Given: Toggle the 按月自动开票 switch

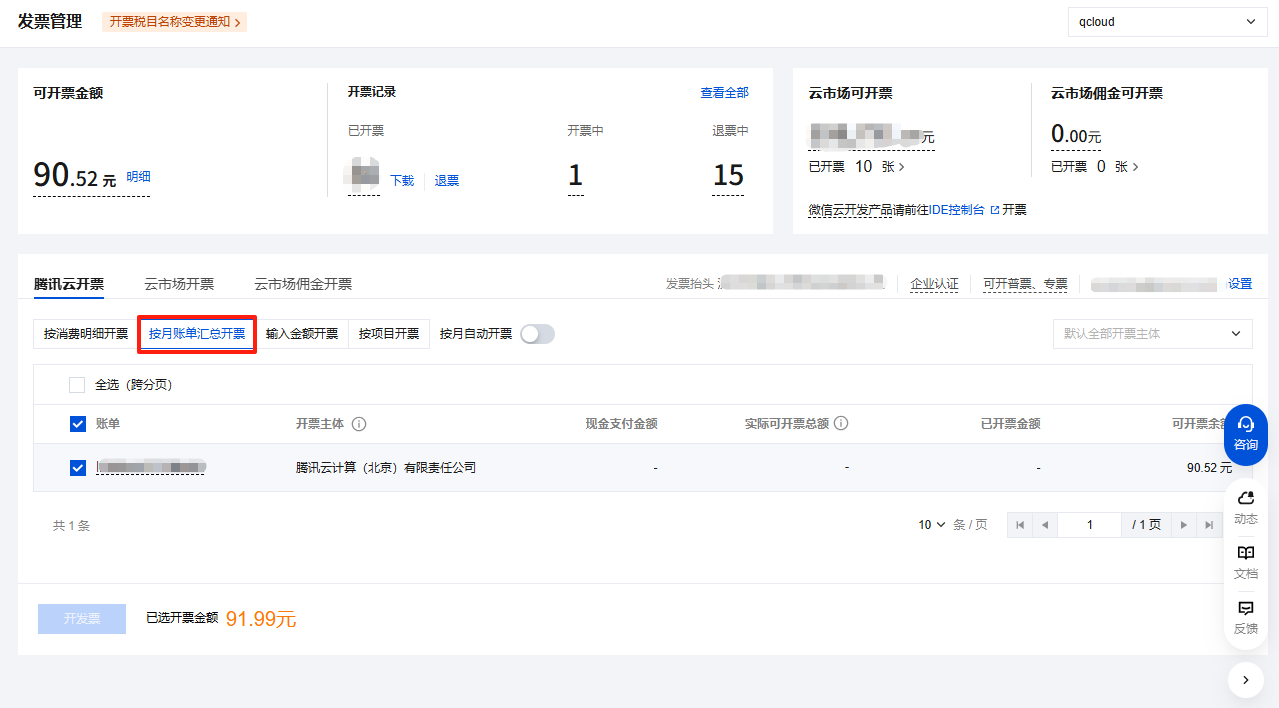Looking at the screenshot, I should (x=537, y=334).
